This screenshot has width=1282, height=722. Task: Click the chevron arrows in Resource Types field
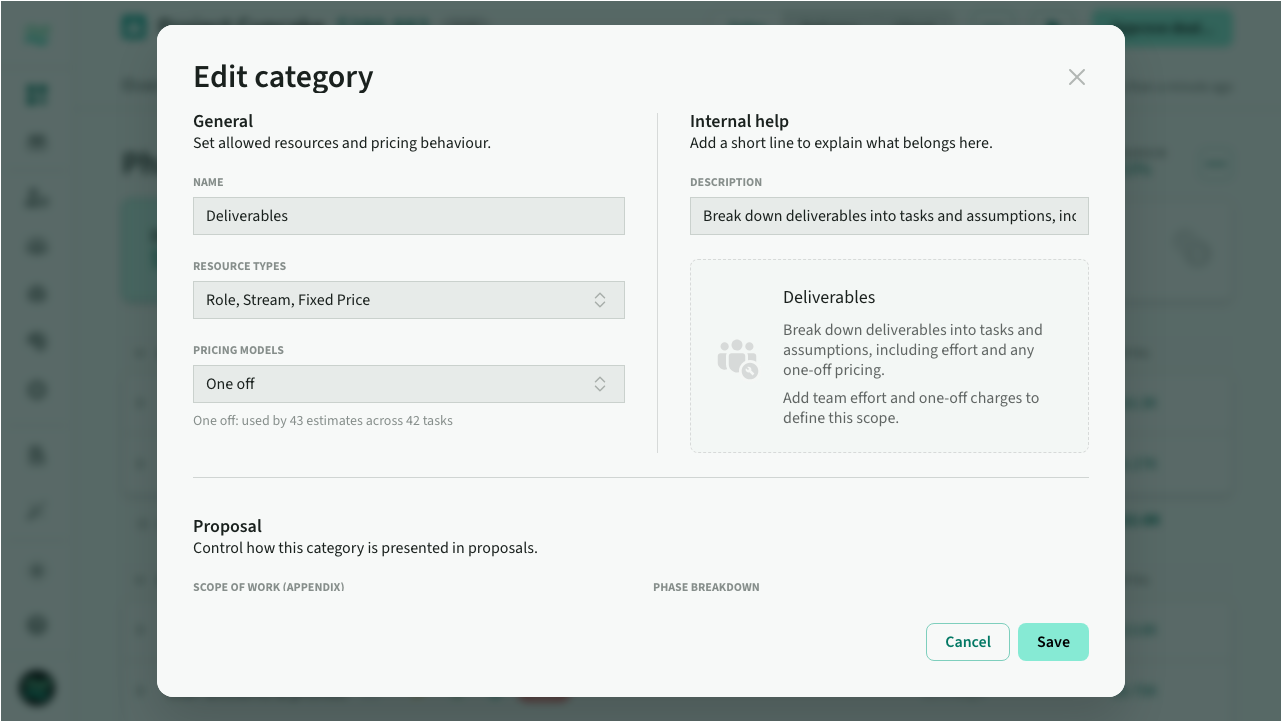[600, 300]
